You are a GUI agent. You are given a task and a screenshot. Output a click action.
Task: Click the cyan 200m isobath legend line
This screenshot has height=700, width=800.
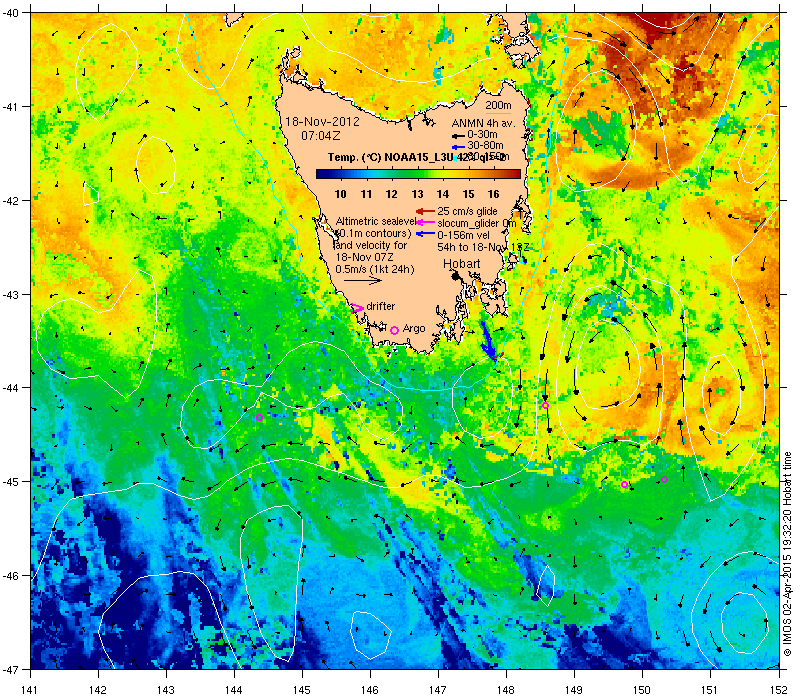pos(497,112)
